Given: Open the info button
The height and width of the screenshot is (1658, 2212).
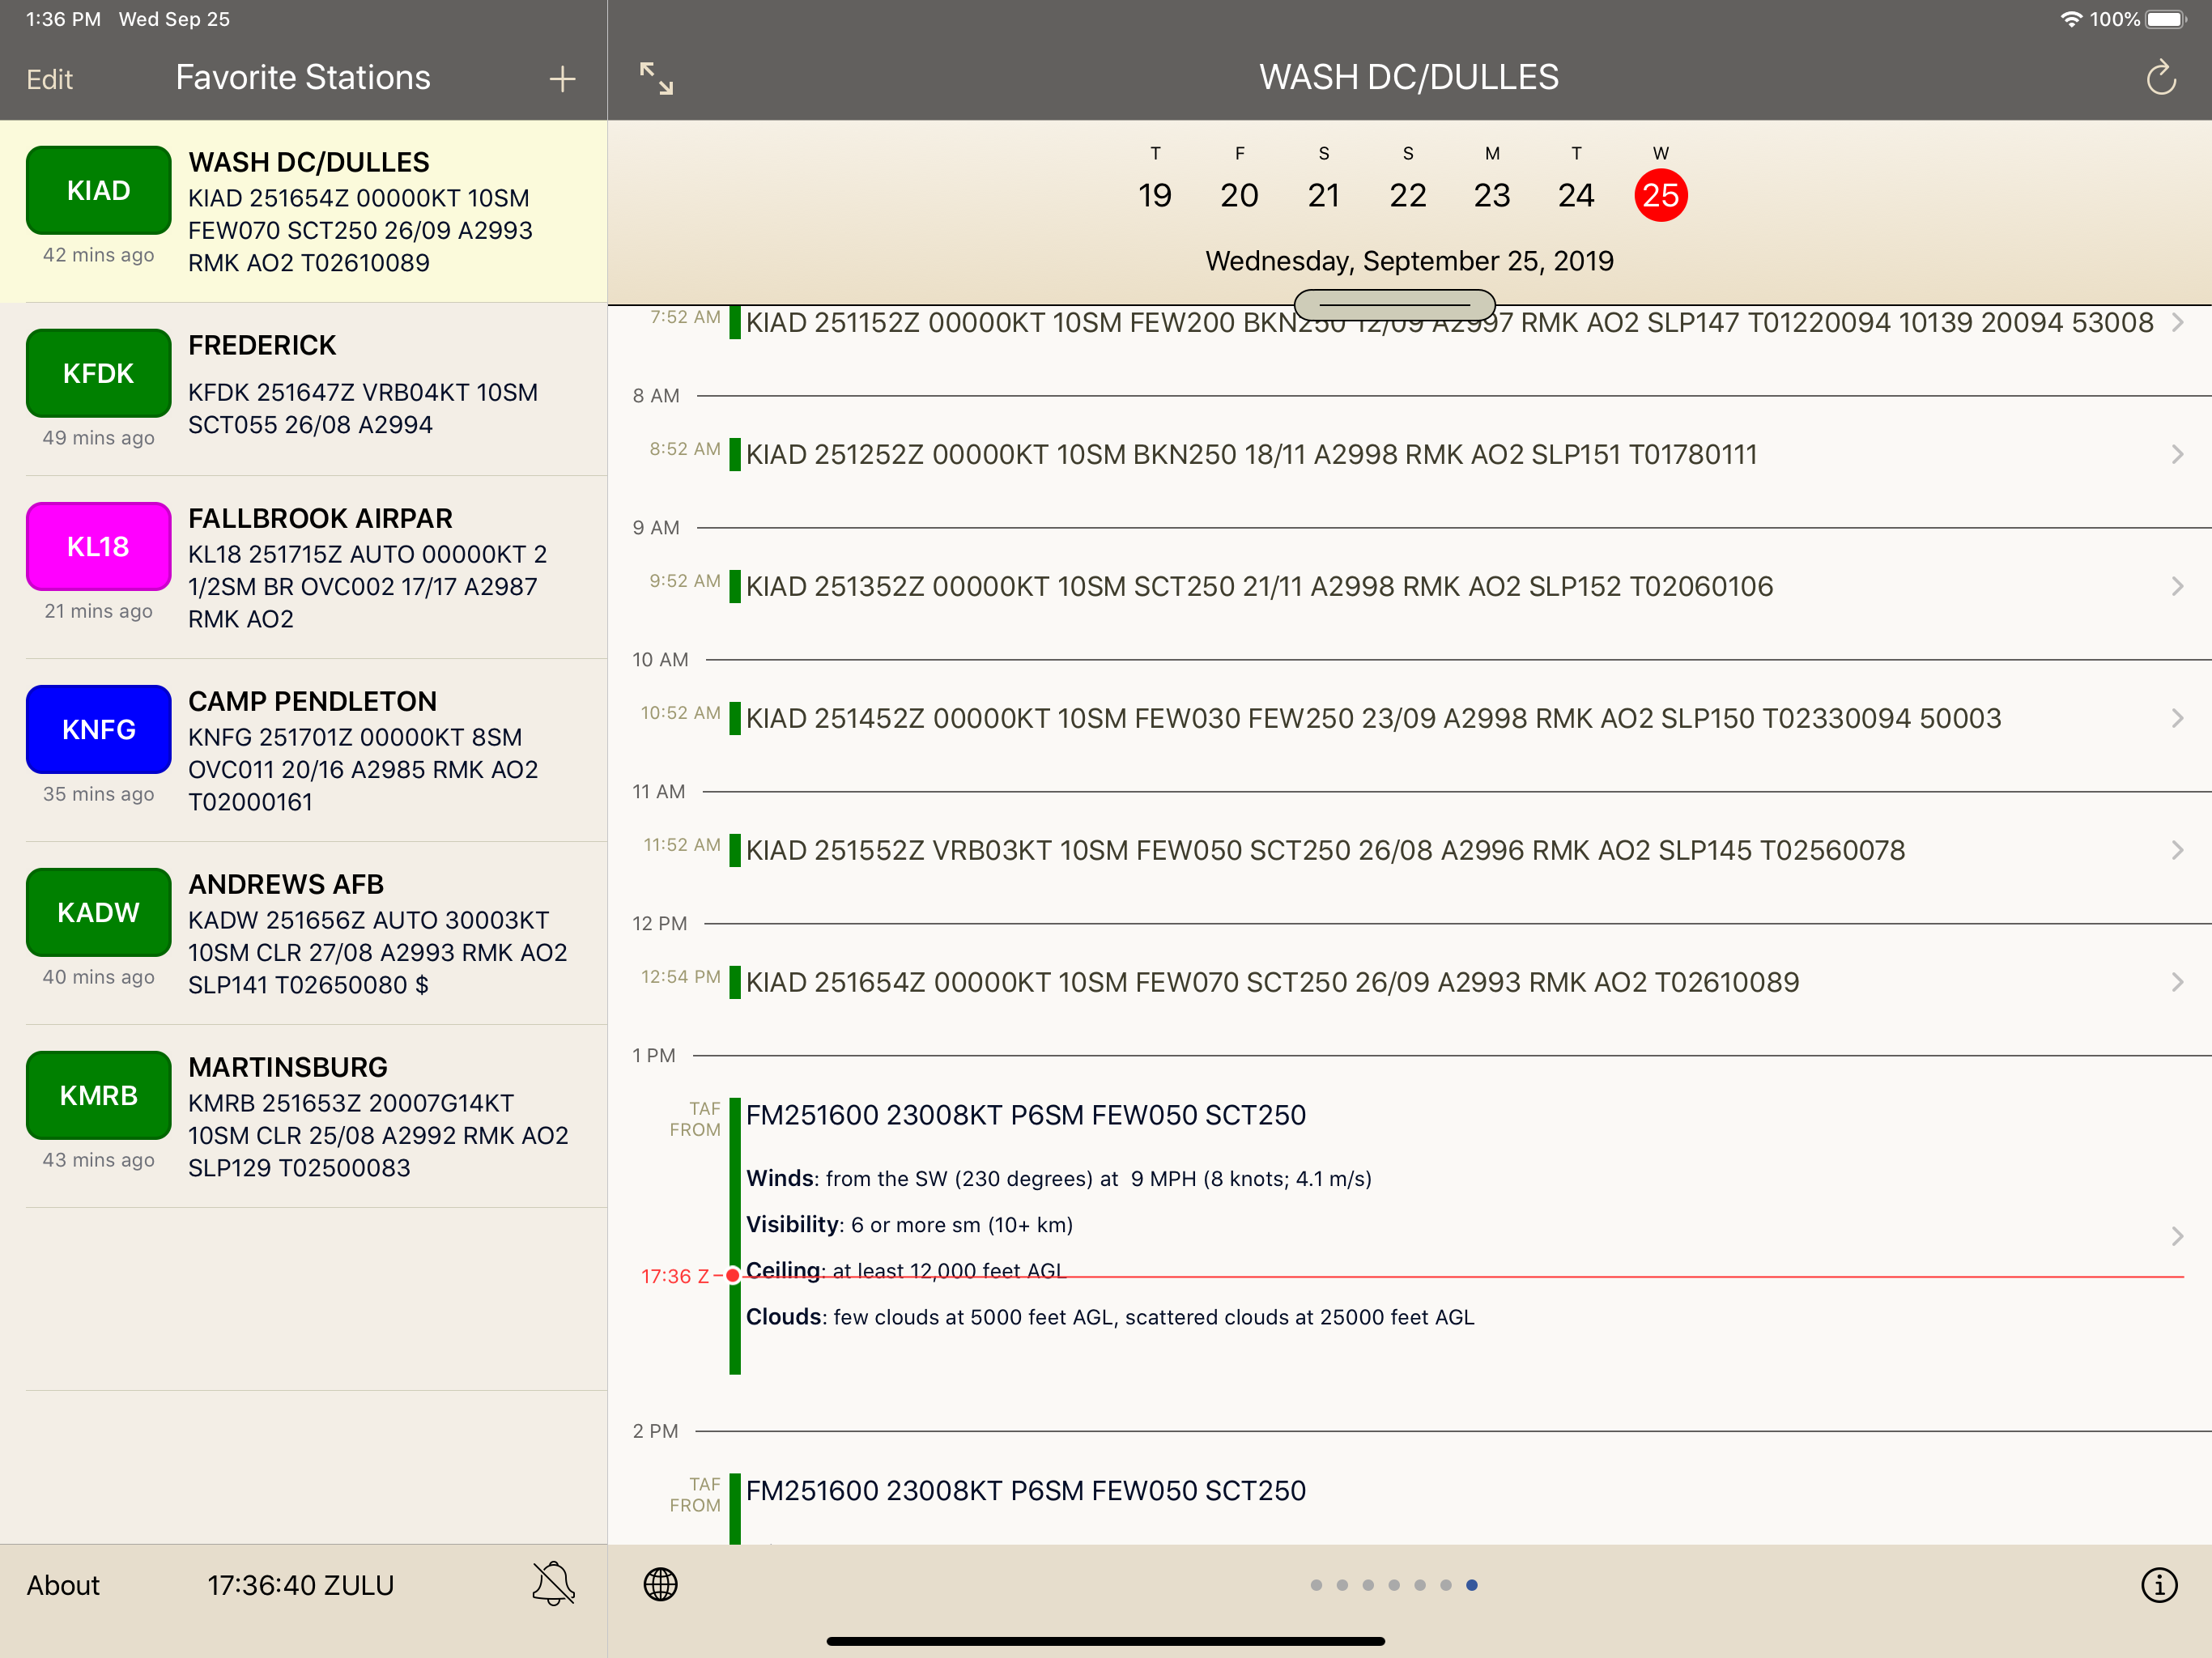Looking at the screenshot, I should pyautogui.click(x=2159, y=1584).
